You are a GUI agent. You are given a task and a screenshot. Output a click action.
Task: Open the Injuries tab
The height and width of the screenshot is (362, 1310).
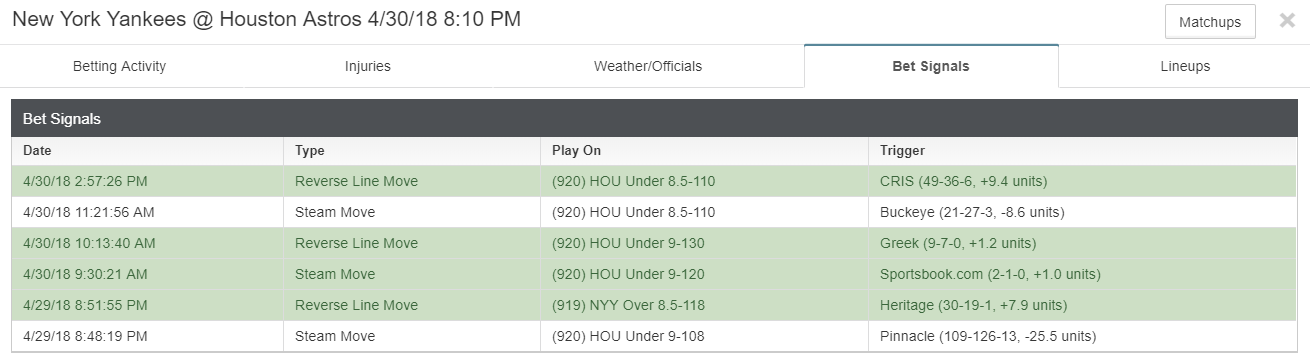368,66
